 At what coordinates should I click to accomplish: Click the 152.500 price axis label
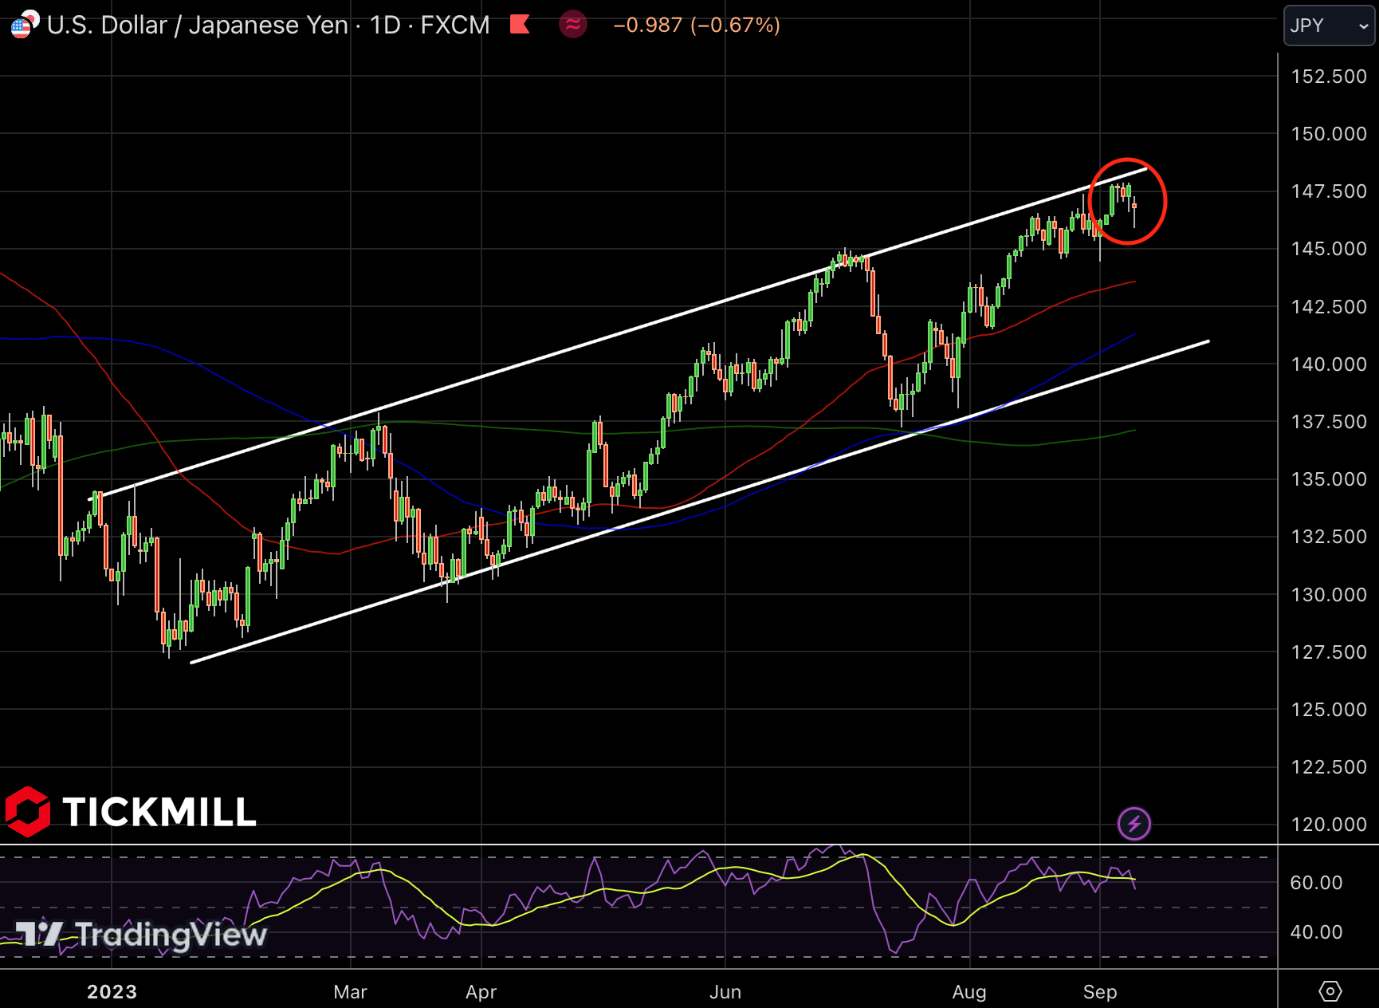1329,76
